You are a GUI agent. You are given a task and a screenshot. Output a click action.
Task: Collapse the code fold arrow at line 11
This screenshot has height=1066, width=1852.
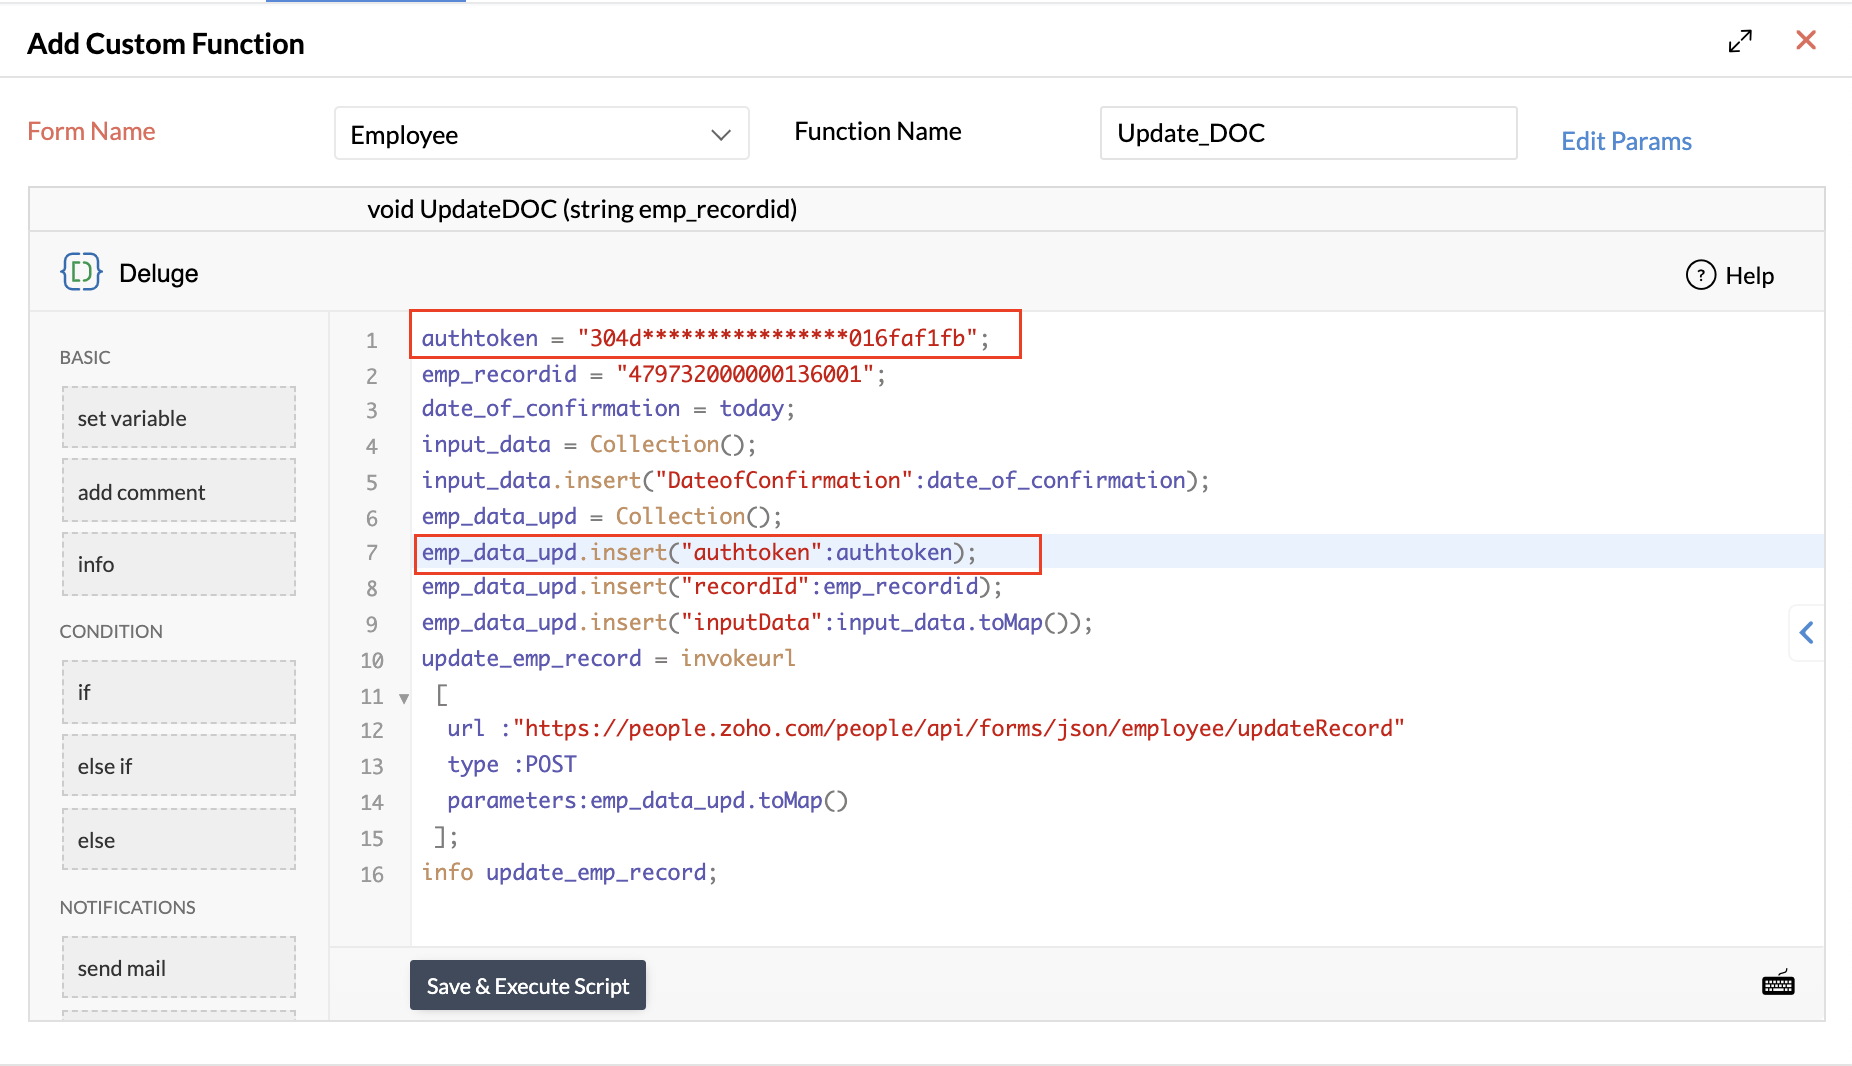[x=404, y=698]
